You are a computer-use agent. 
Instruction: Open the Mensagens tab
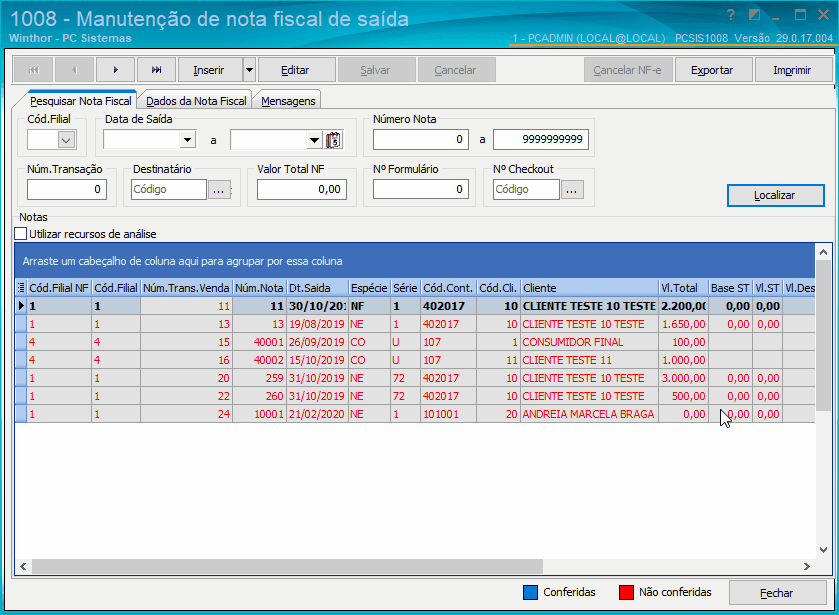pyautogui.click(x=288, y=101)
